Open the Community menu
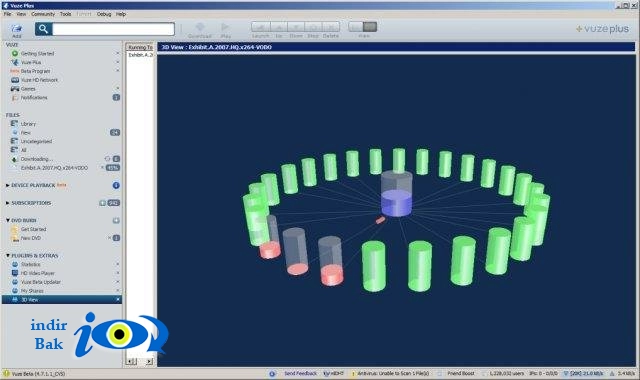The image size is (640, 380). [x=43, y=14]
